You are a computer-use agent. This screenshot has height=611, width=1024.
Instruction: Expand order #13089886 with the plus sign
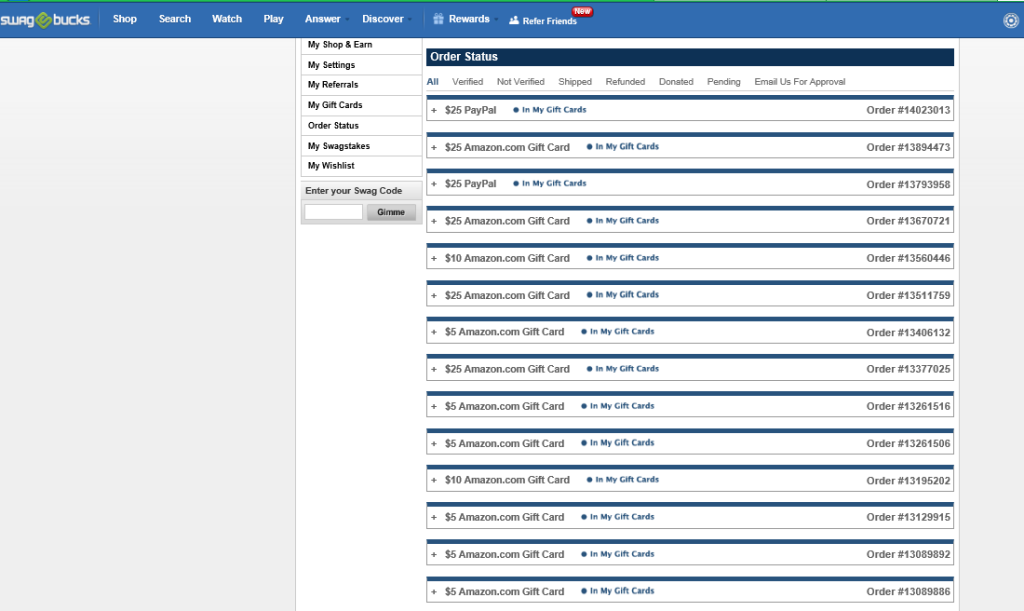pyautogui.click(x=434, y=592)
